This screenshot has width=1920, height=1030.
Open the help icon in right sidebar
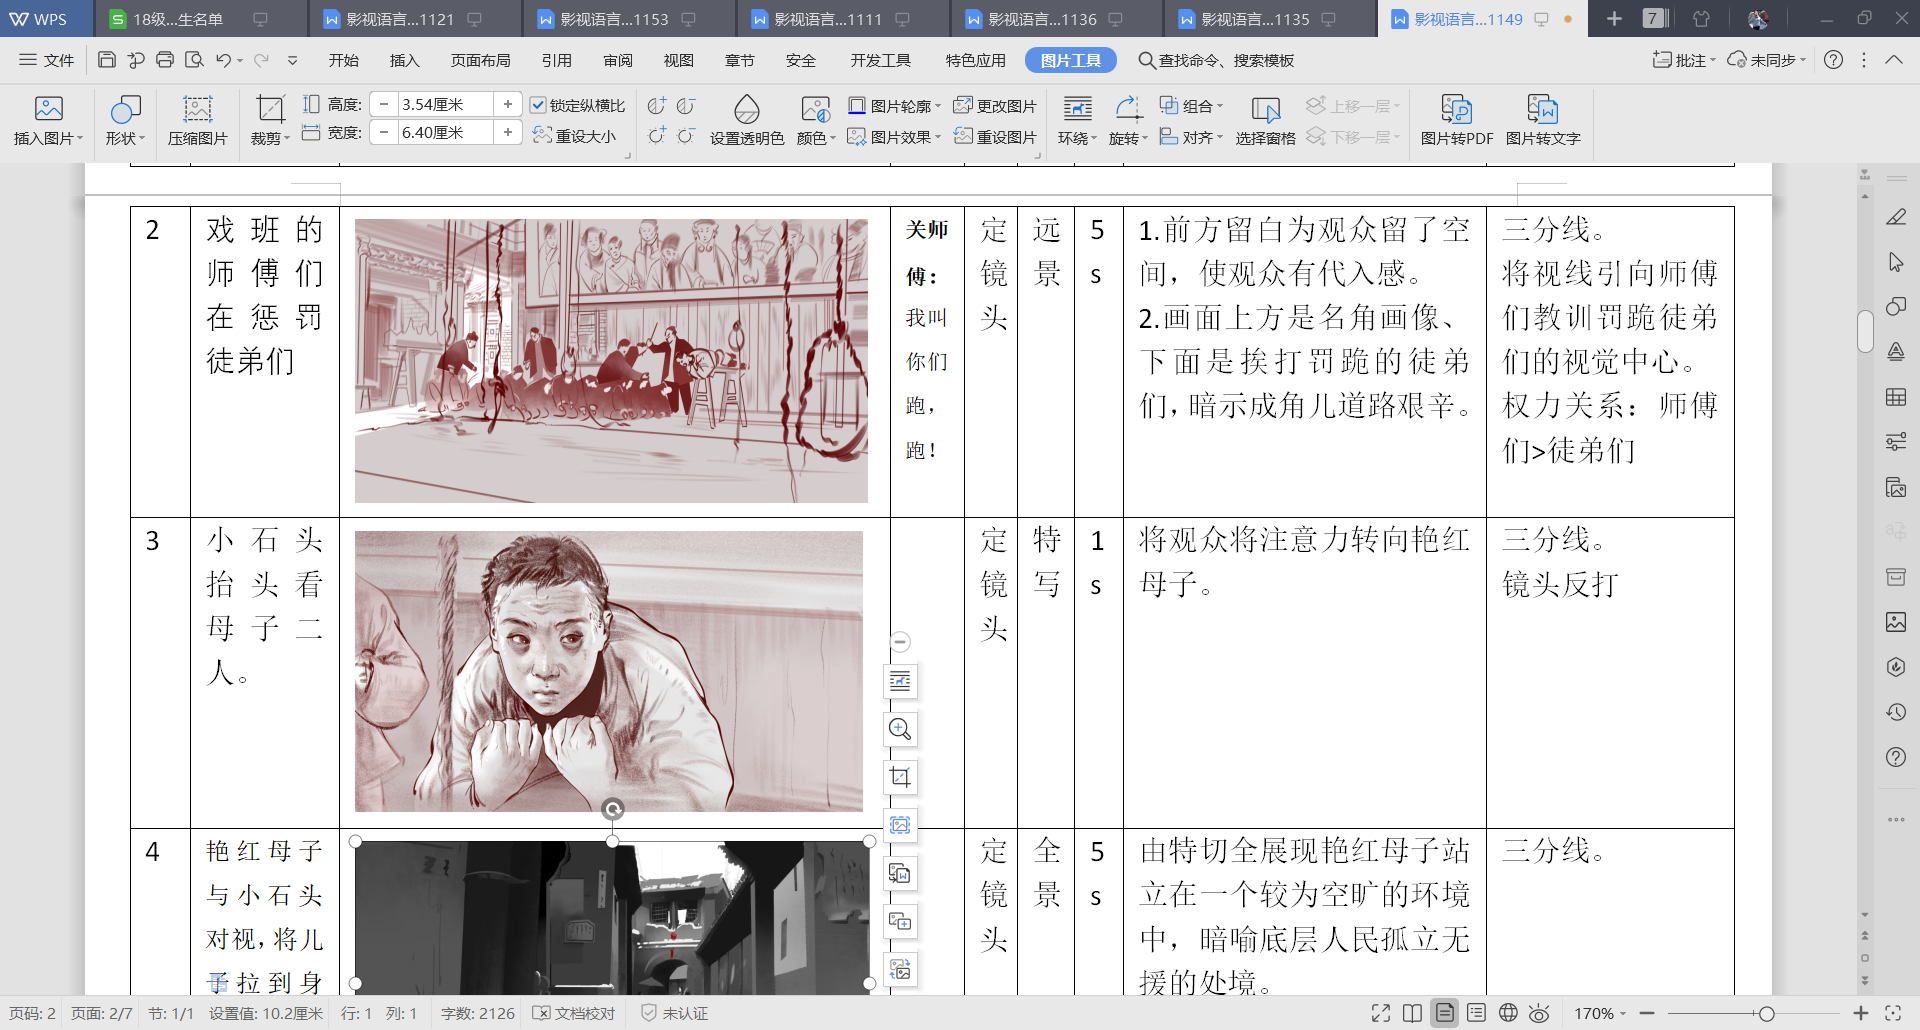coord(1895,757)
